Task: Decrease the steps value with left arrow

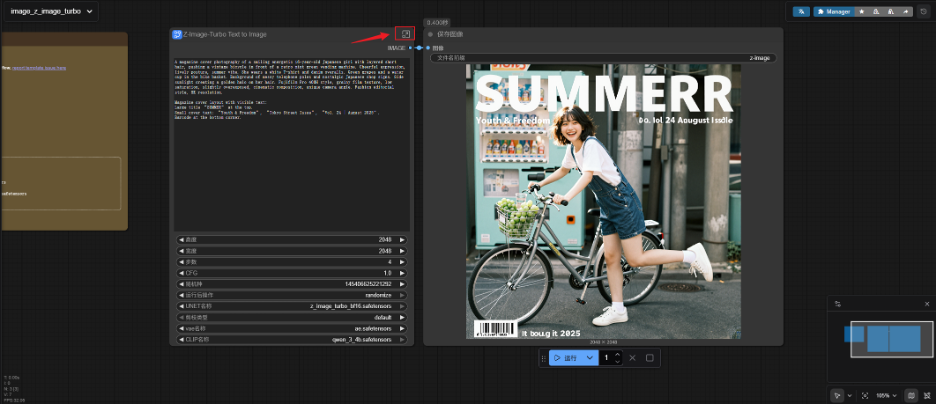Action: [181, 262]
